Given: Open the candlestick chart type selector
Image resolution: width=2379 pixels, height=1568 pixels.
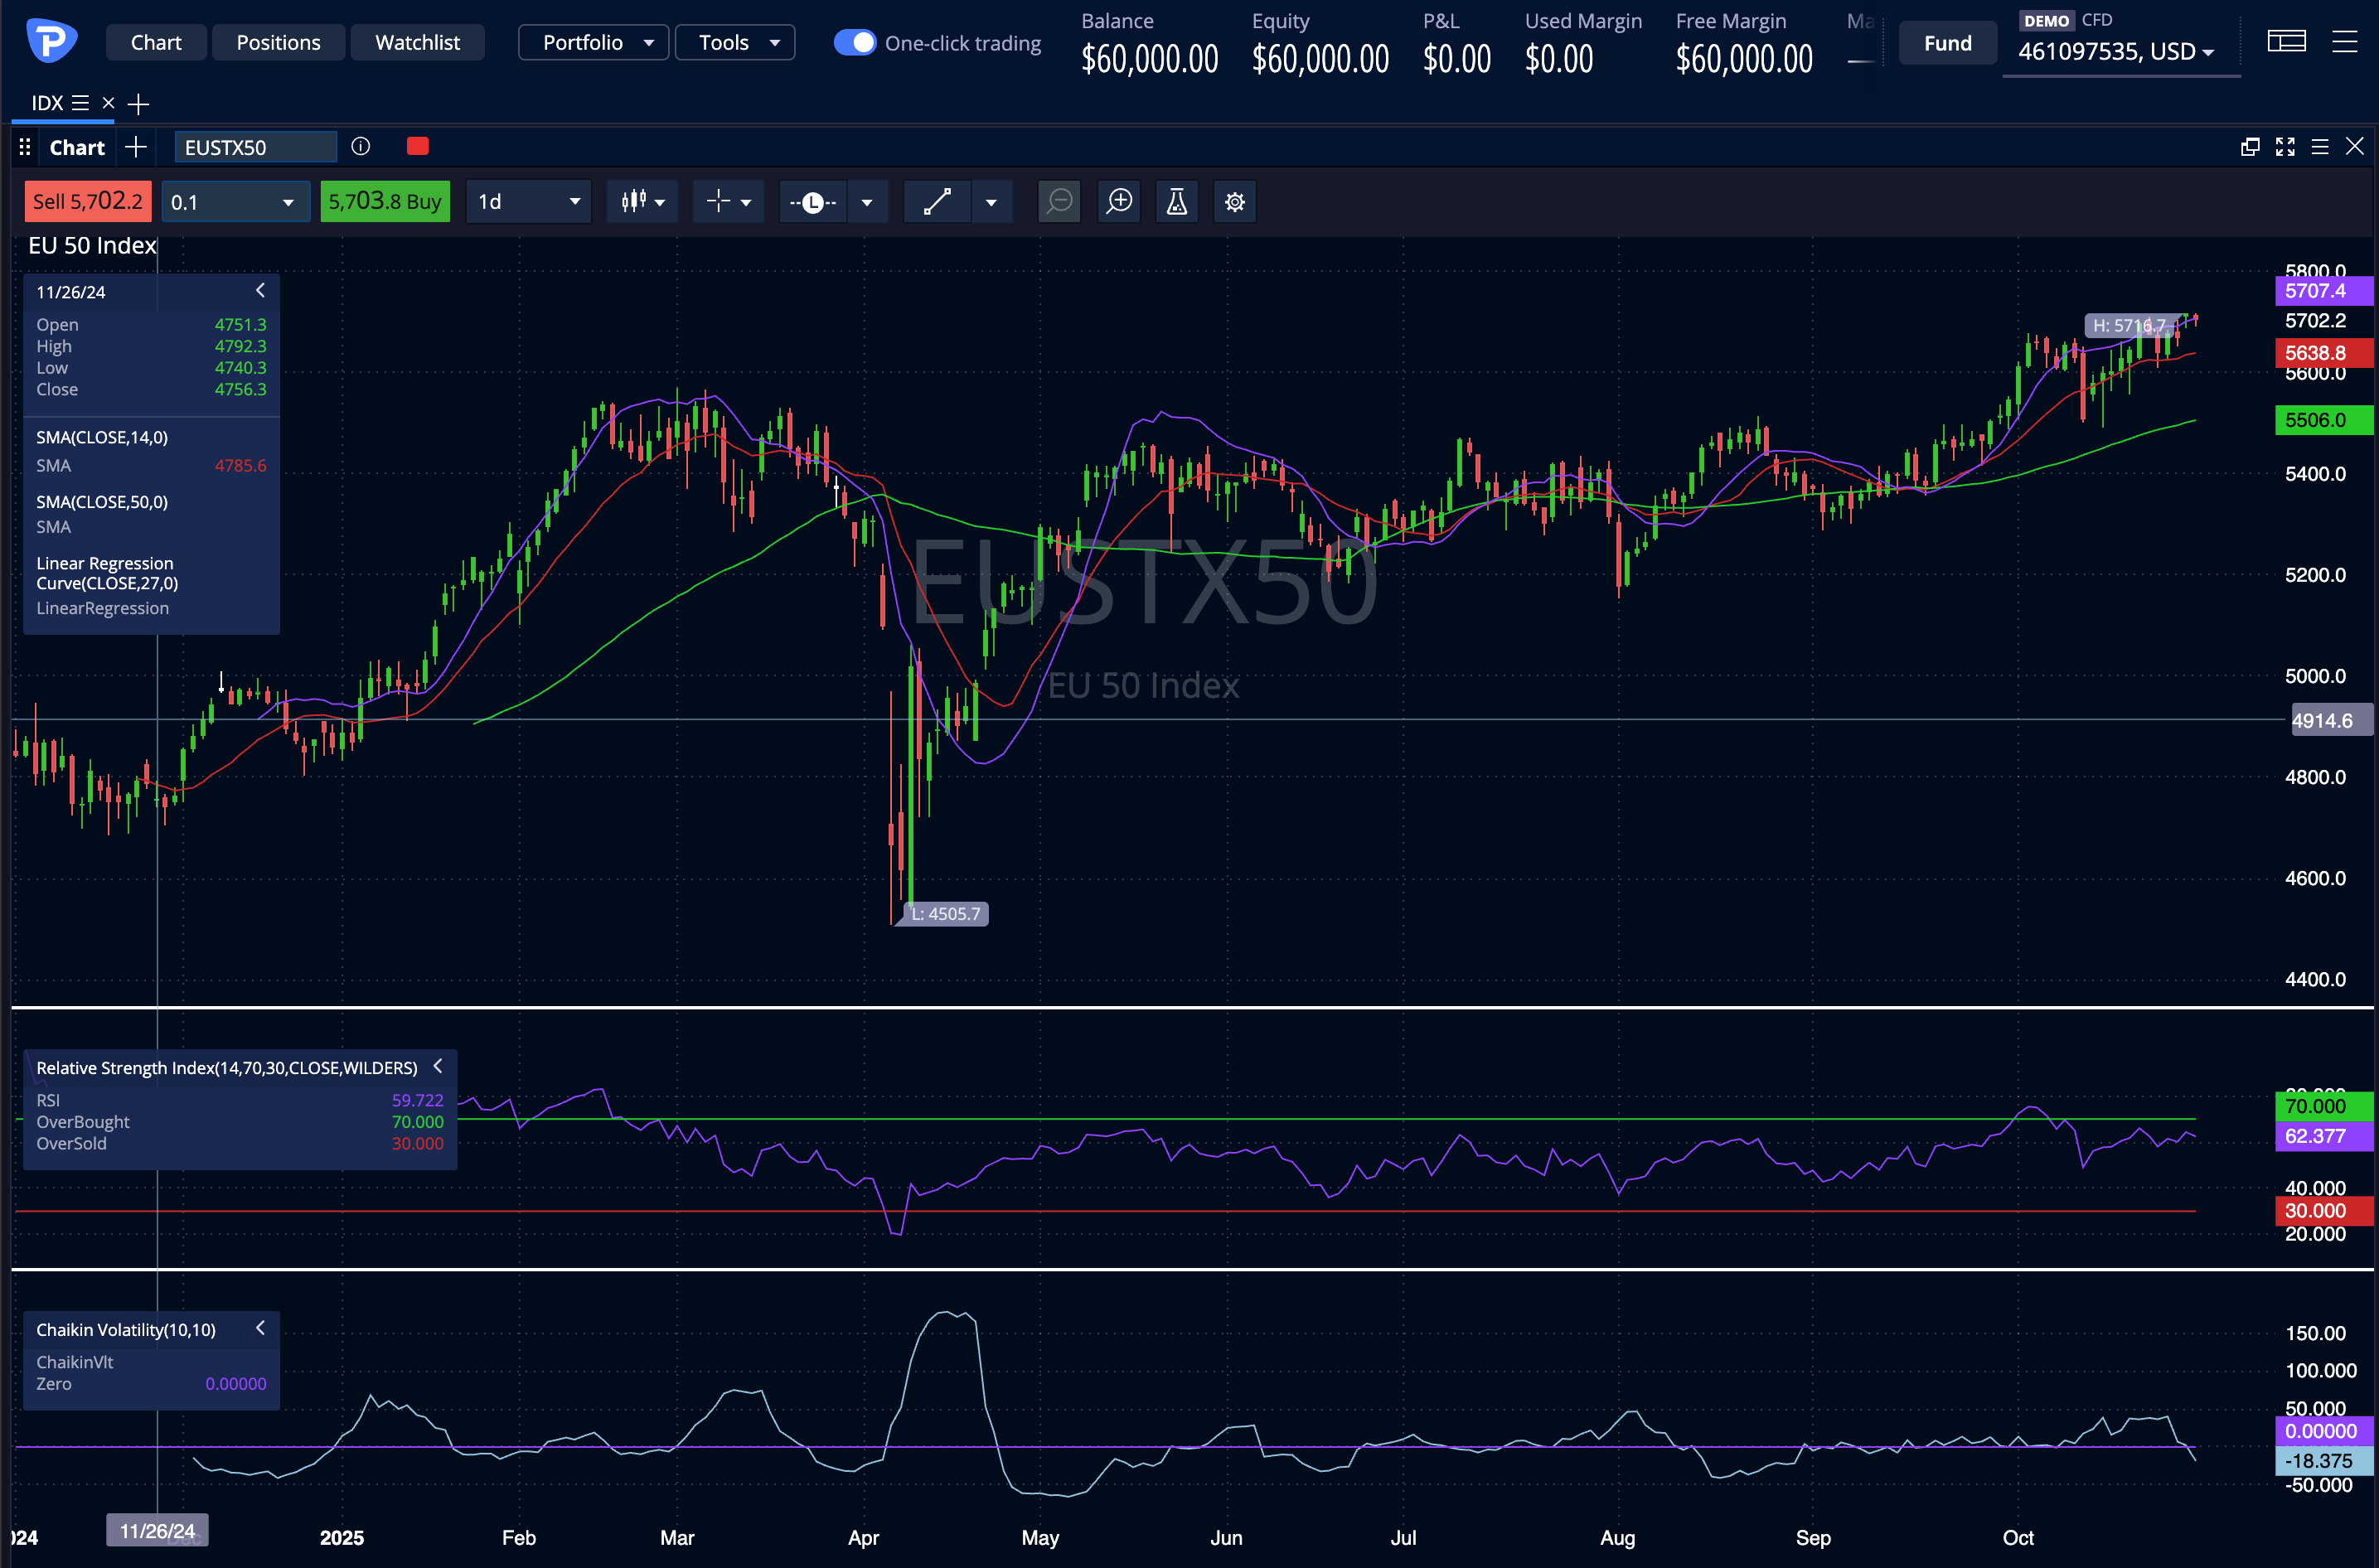Looking at the screenshot, I should 642,201.
